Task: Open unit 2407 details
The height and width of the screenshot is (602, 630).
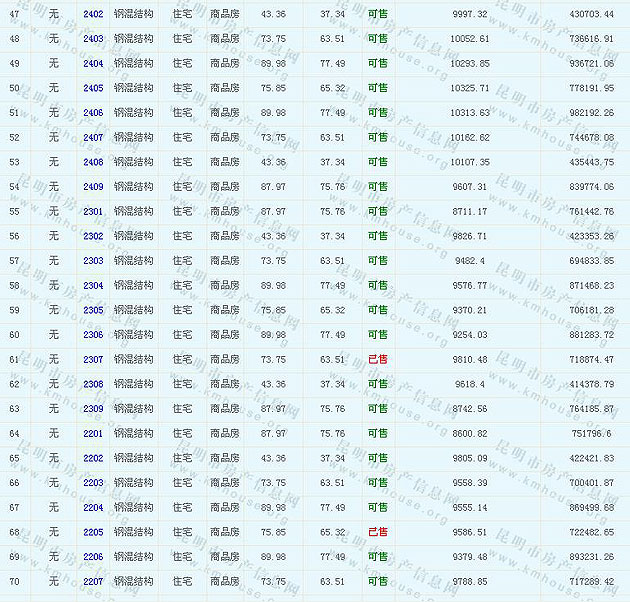Action: pos(93,137)
